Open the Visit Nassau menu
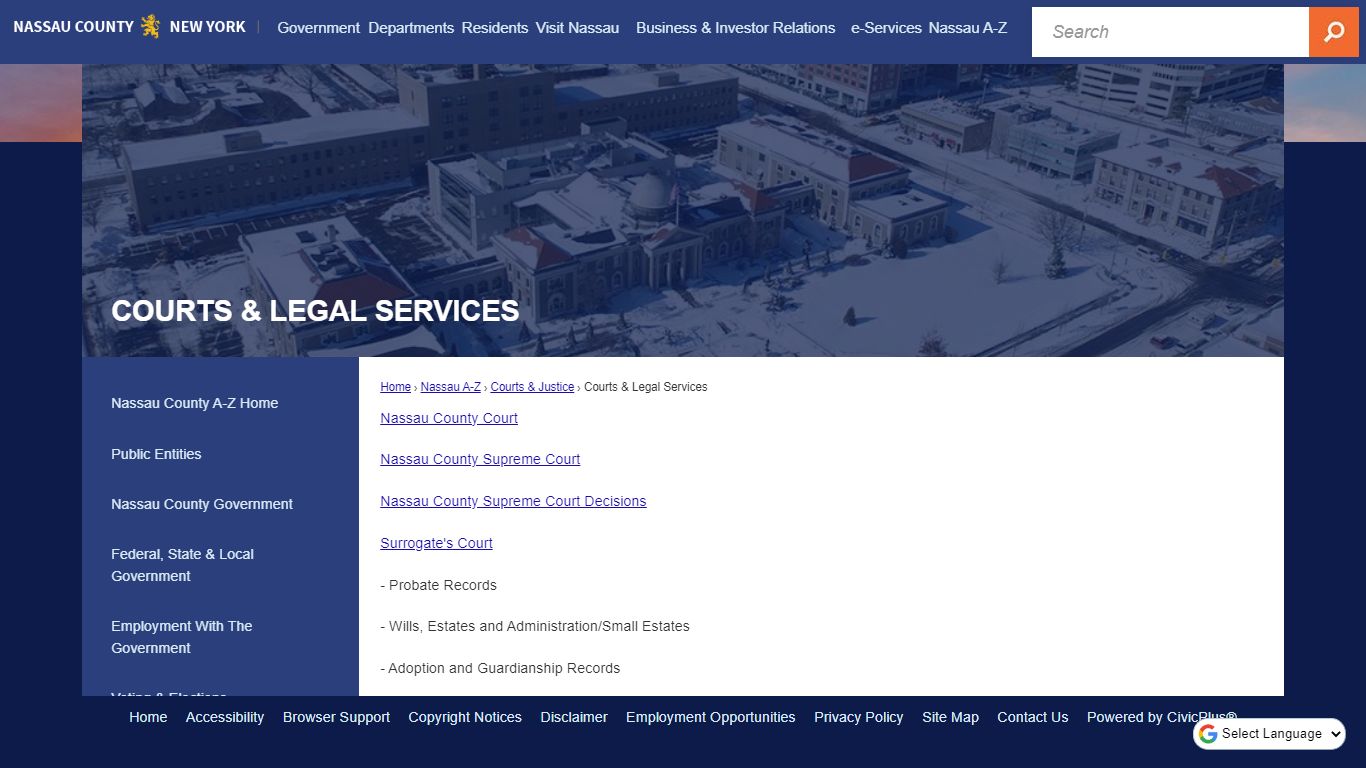The image size is (1366, 768). click(x=577, y=28)
